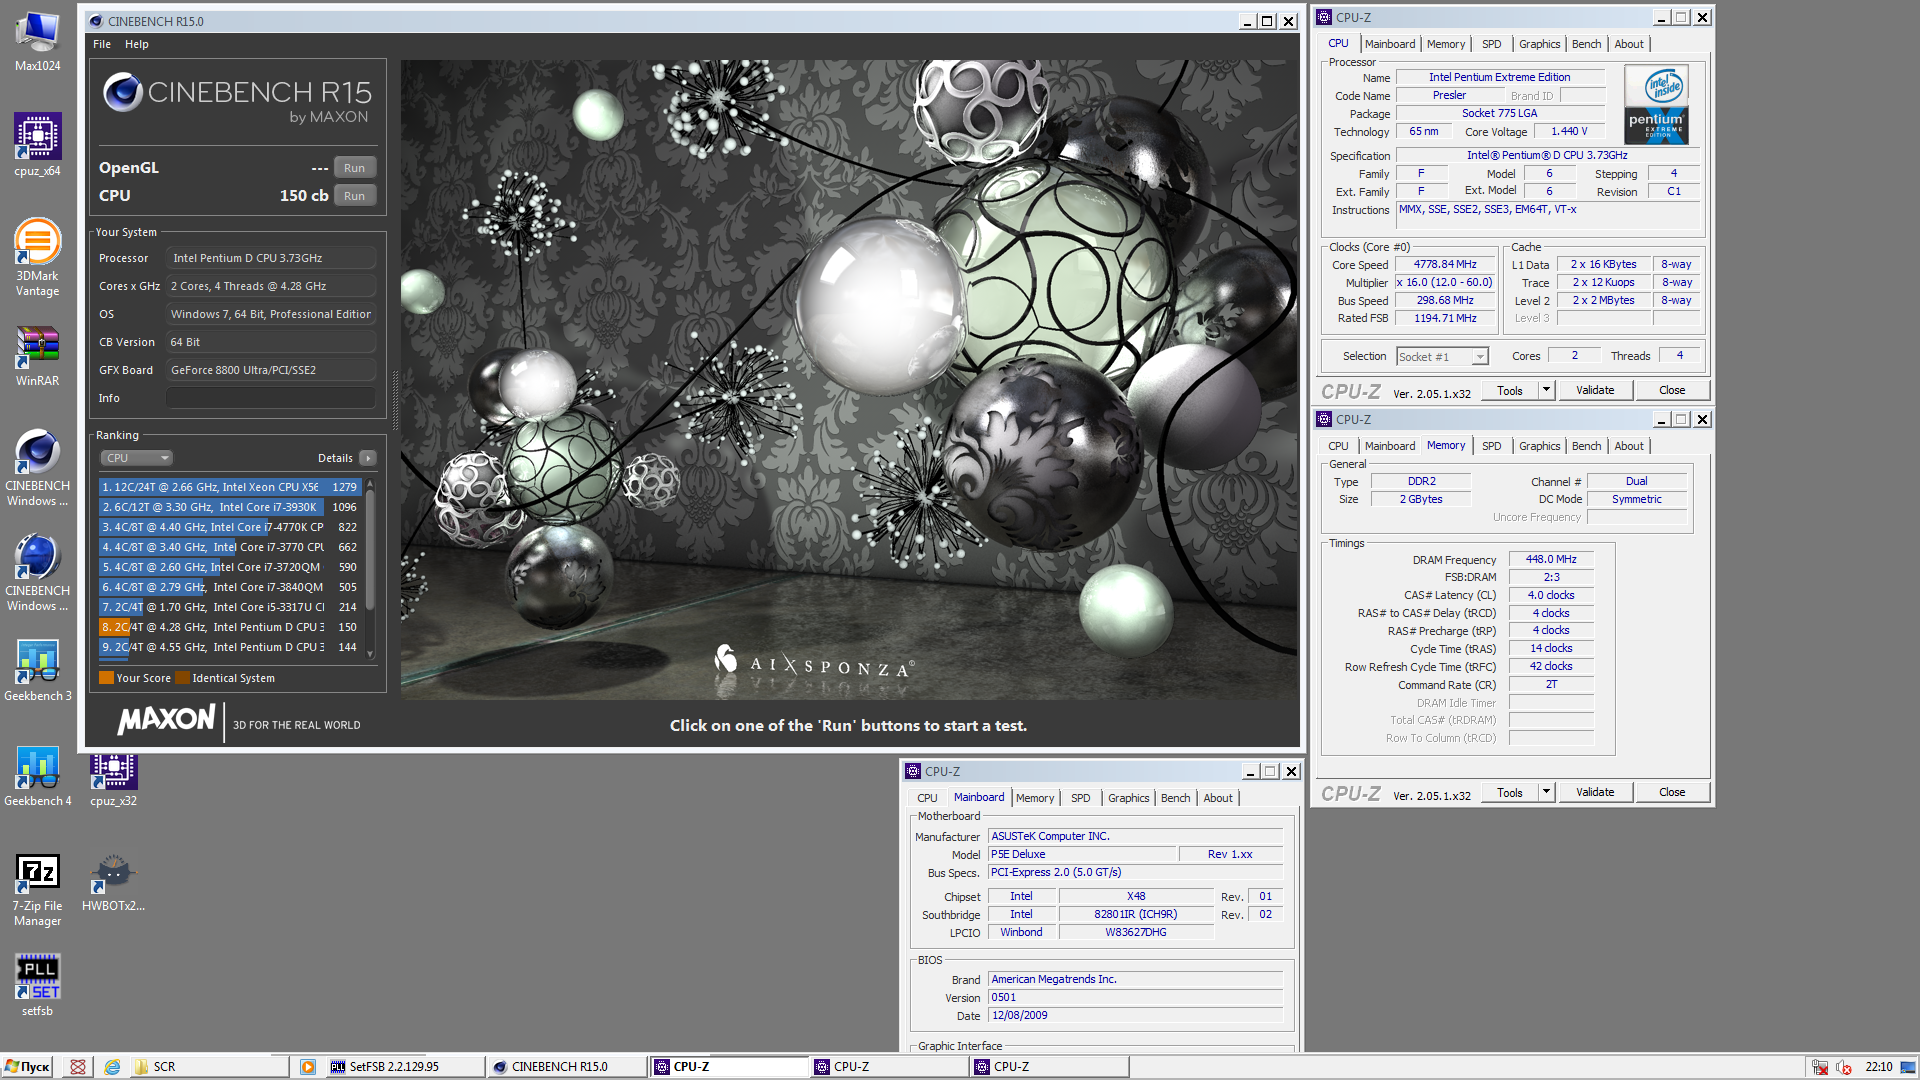Click the red taskbar quick-launch icon

coord(77,1067)
